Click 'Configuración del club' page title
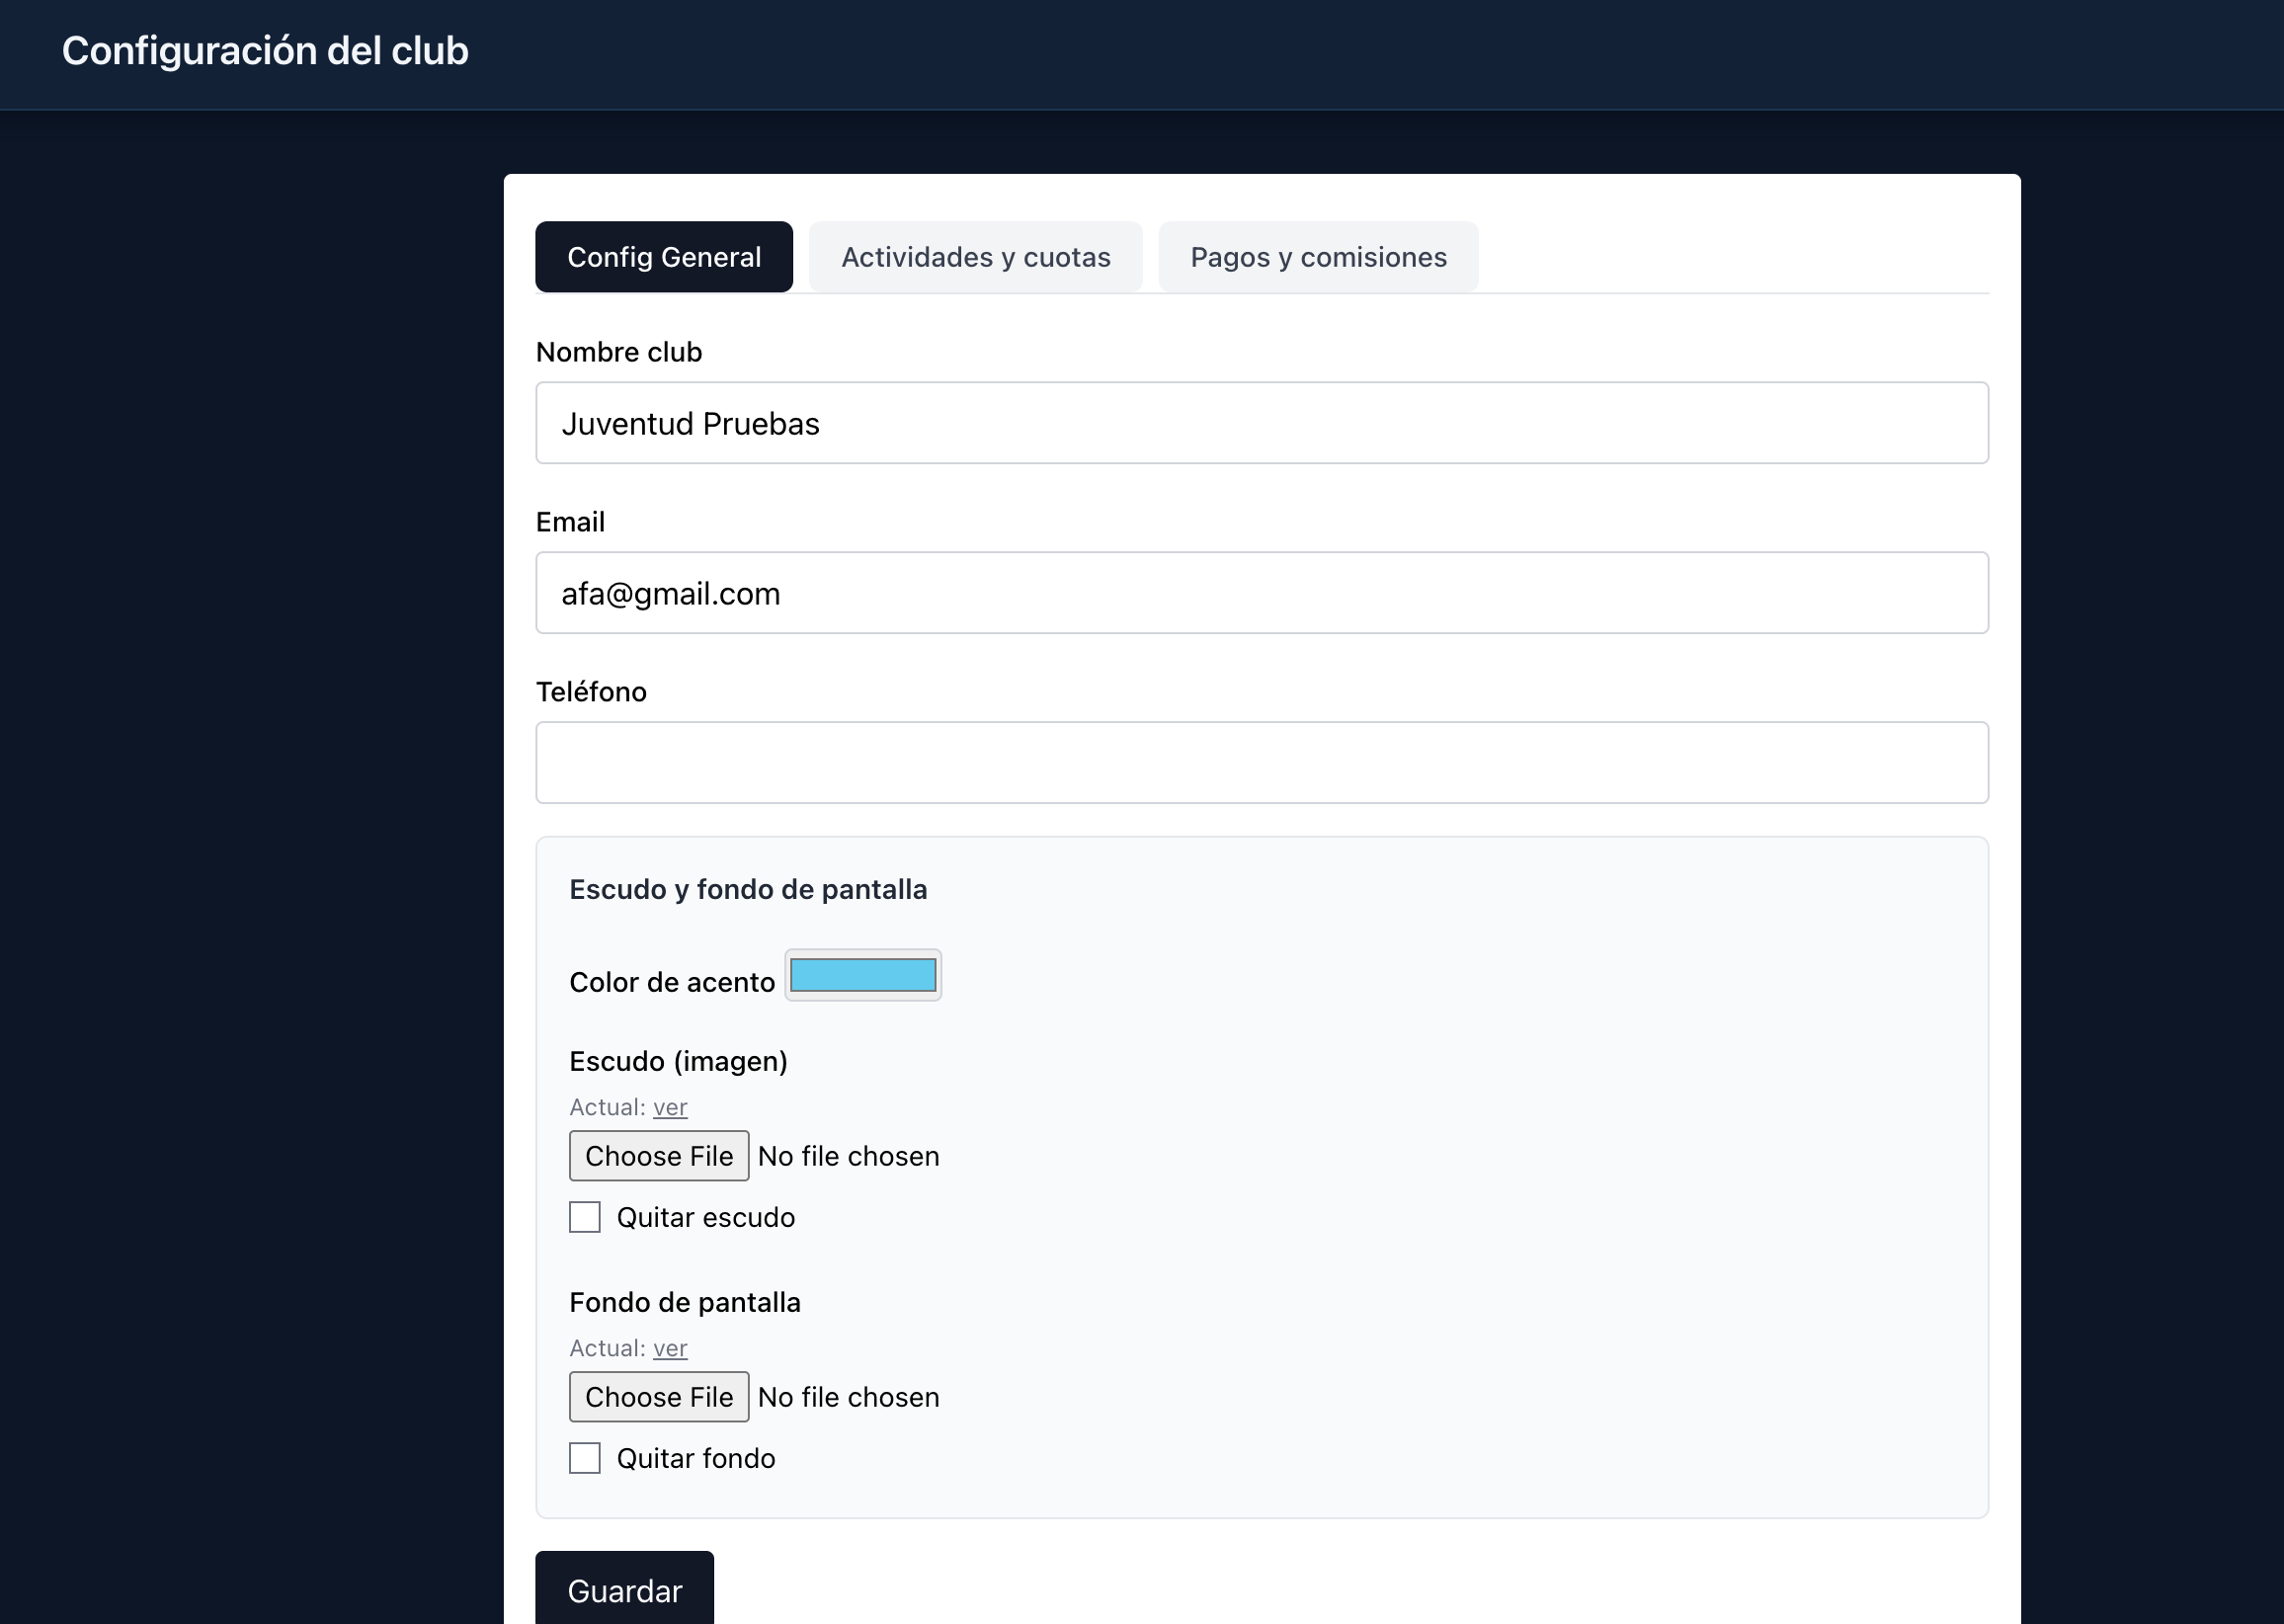This screenshot has width=2284, height=1624. pyautogui.click(x=265, y=51)
